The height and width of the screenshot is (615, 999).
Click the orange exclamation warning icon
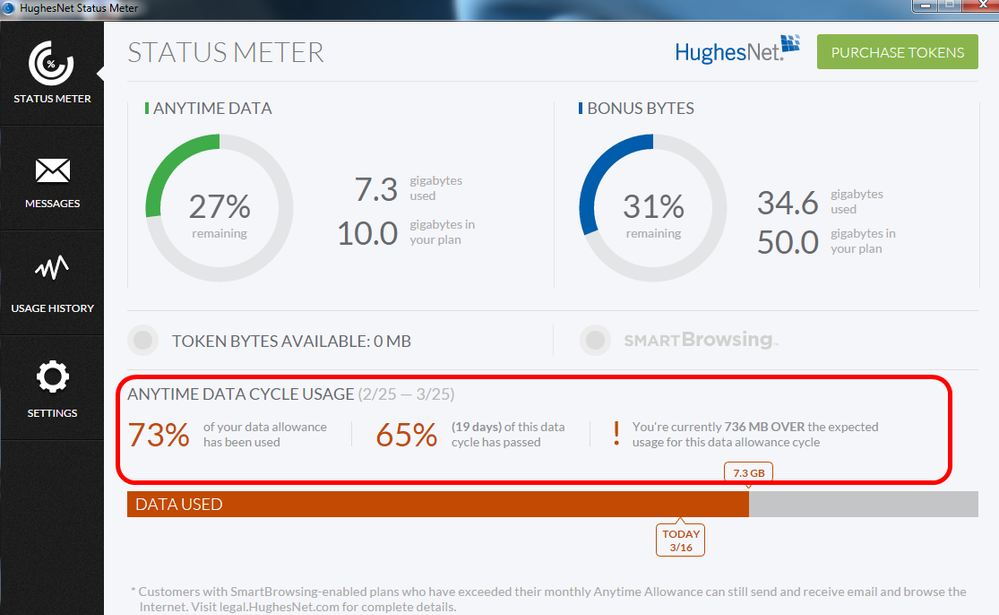616,433
